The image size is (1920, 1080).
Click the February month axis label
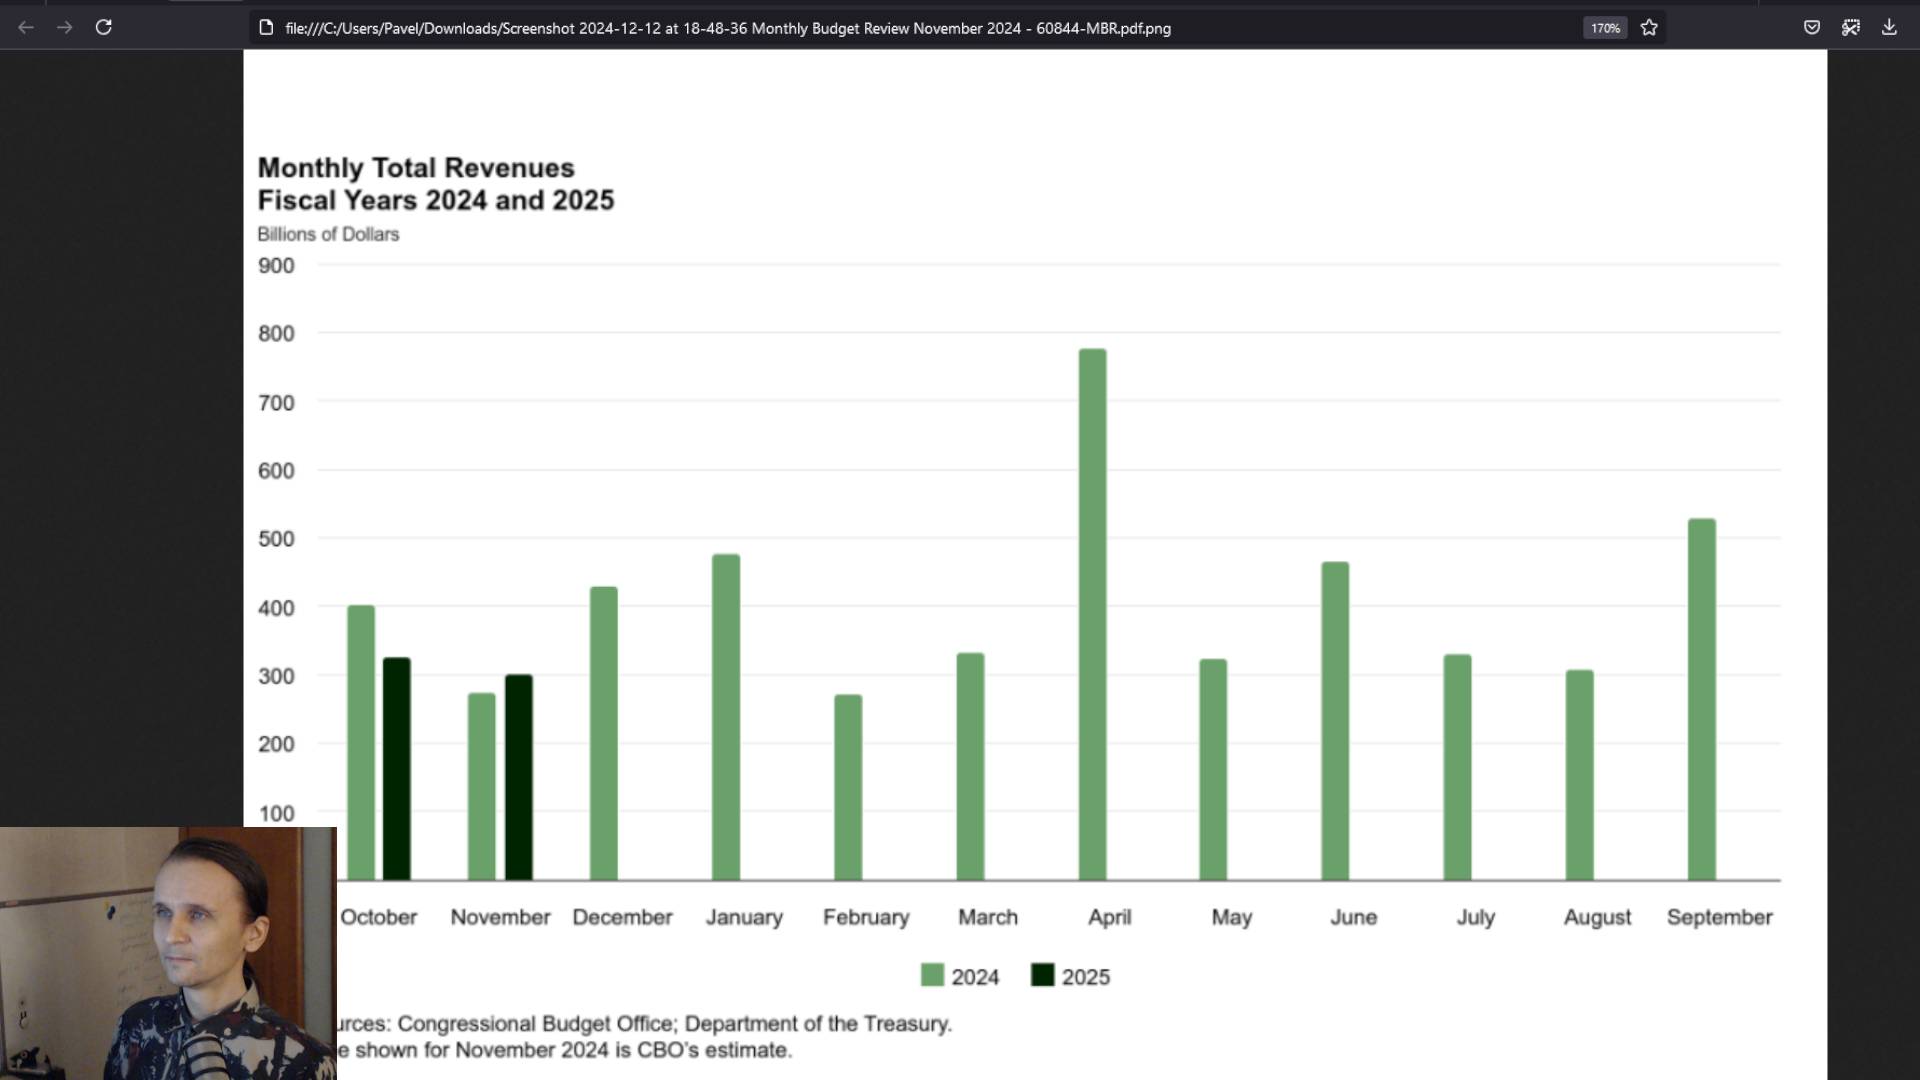coord(866,917)
